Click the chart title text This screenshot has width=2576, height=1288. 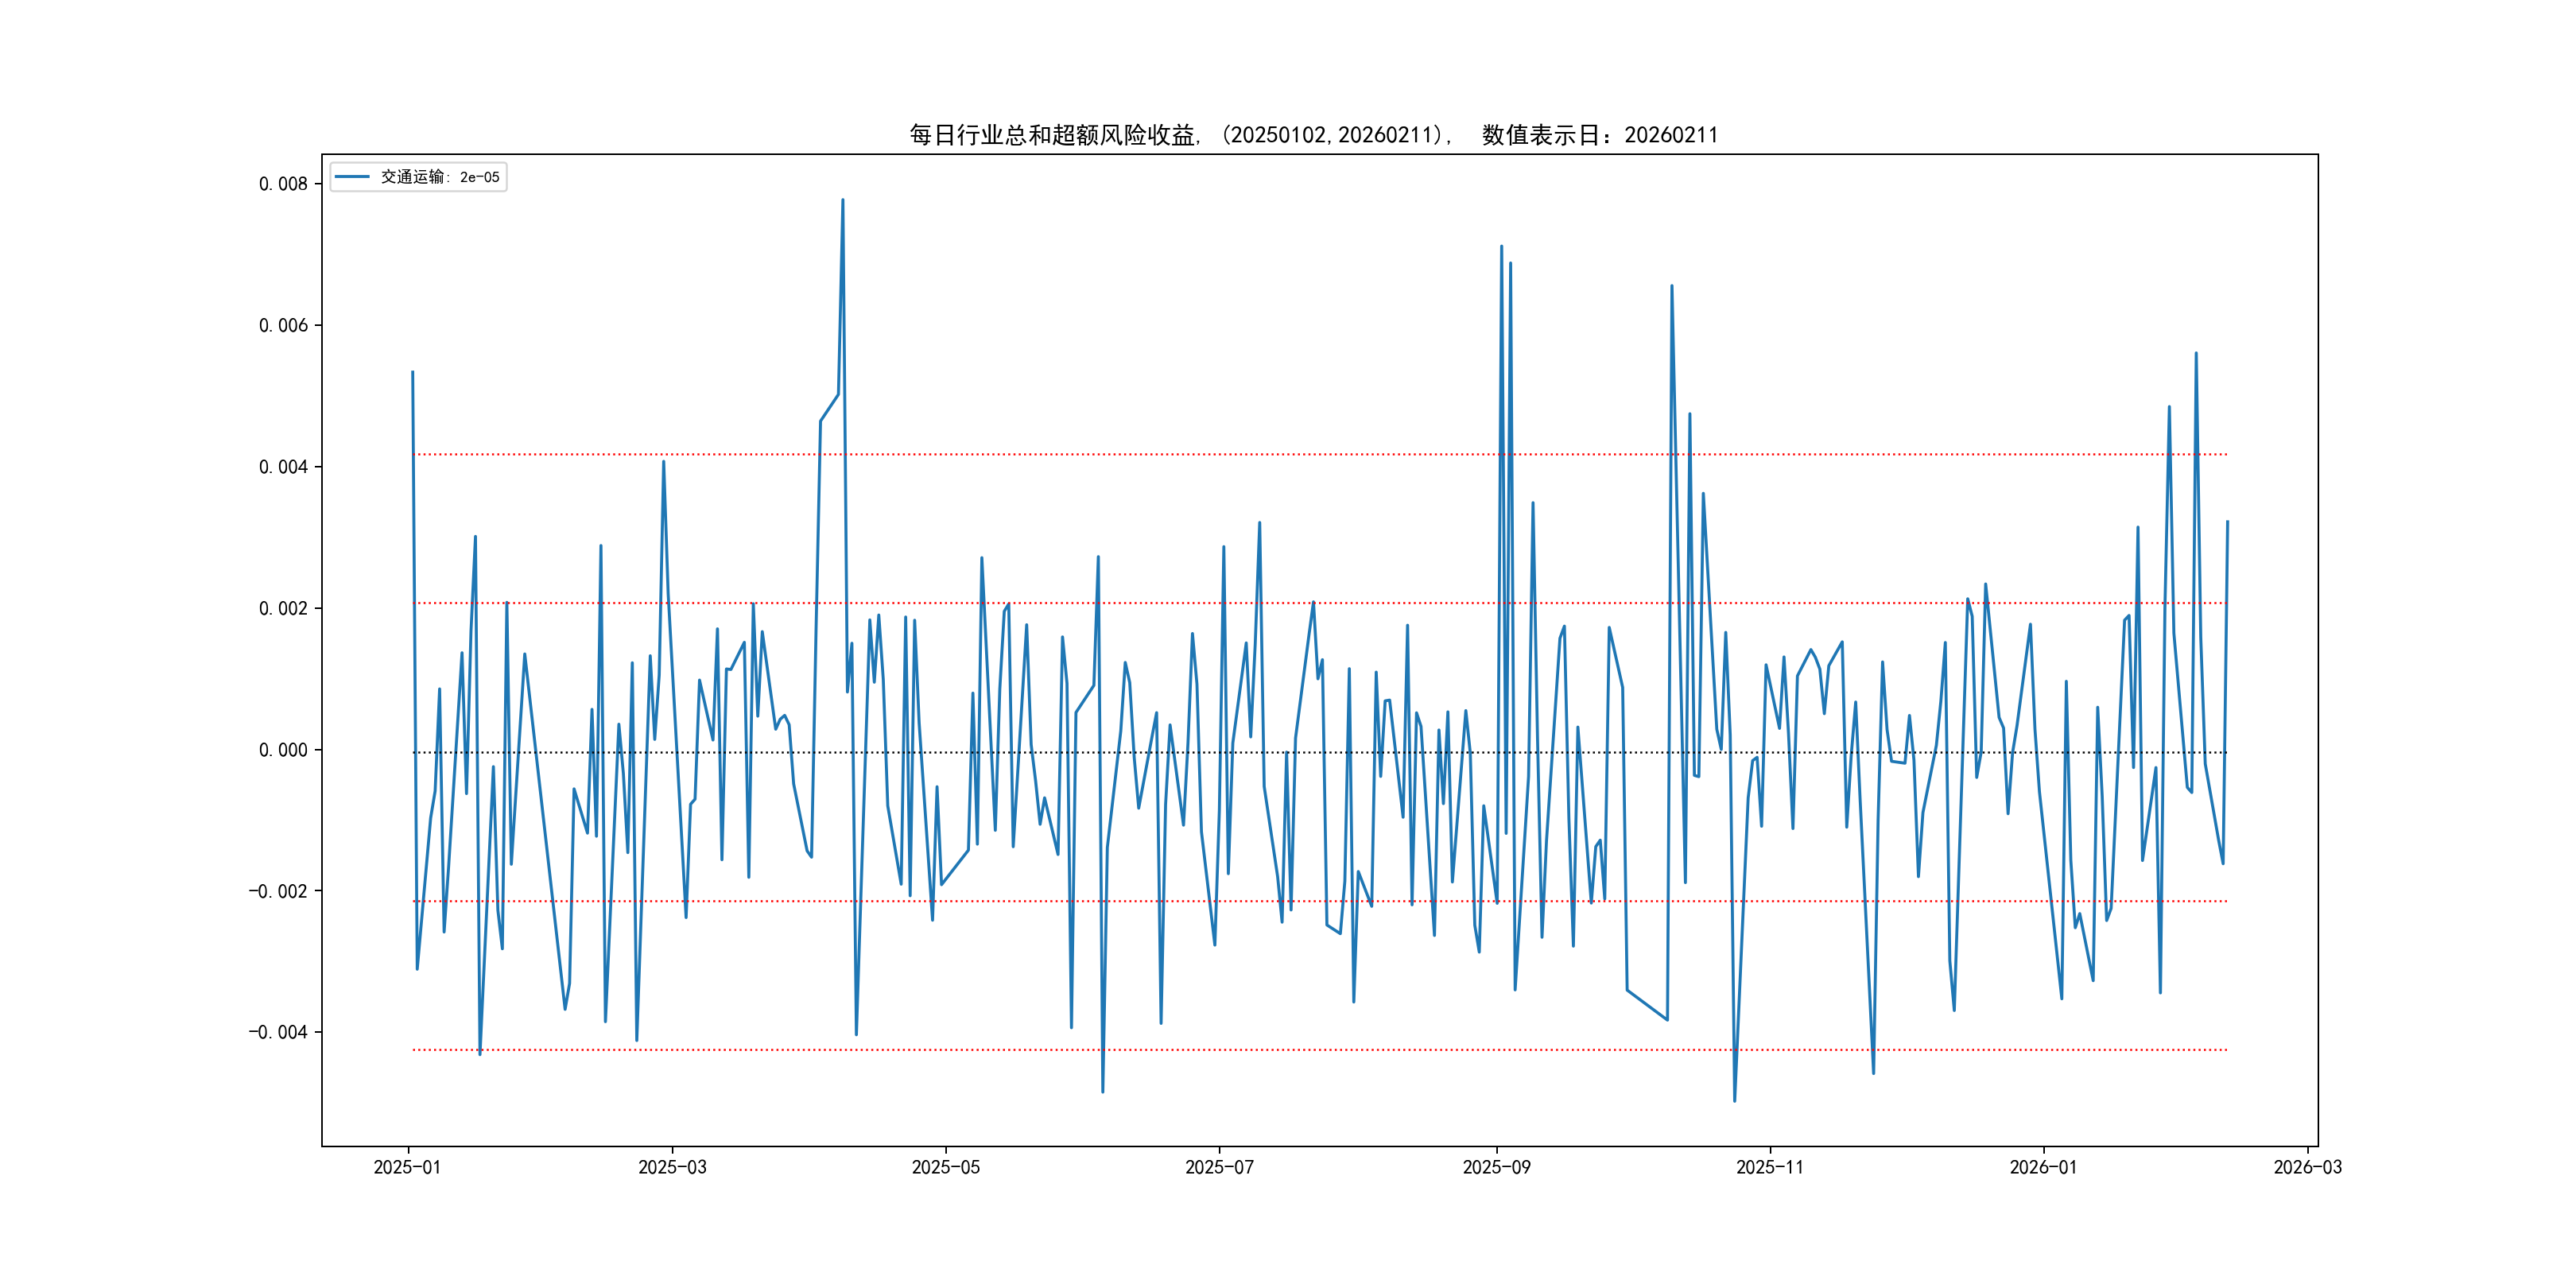coord(1313,135)
